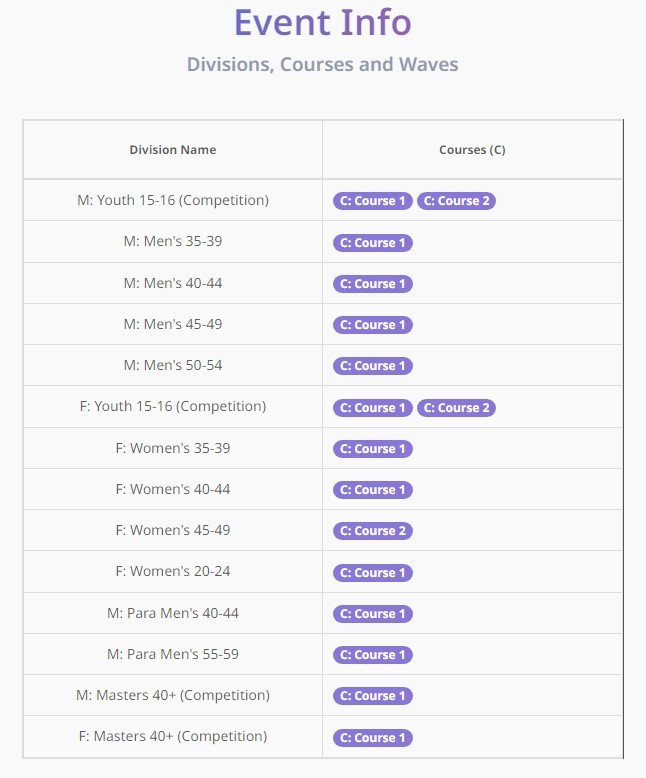Click Course 1 badge for Women's 20-24
This screenshot has height=778, width=646.
point(373,573)
